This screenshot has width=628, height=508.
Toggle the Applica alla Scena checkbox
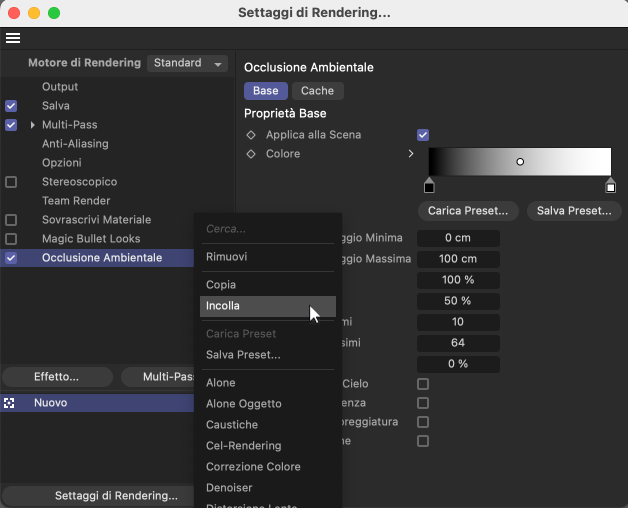tap(423, 135)
